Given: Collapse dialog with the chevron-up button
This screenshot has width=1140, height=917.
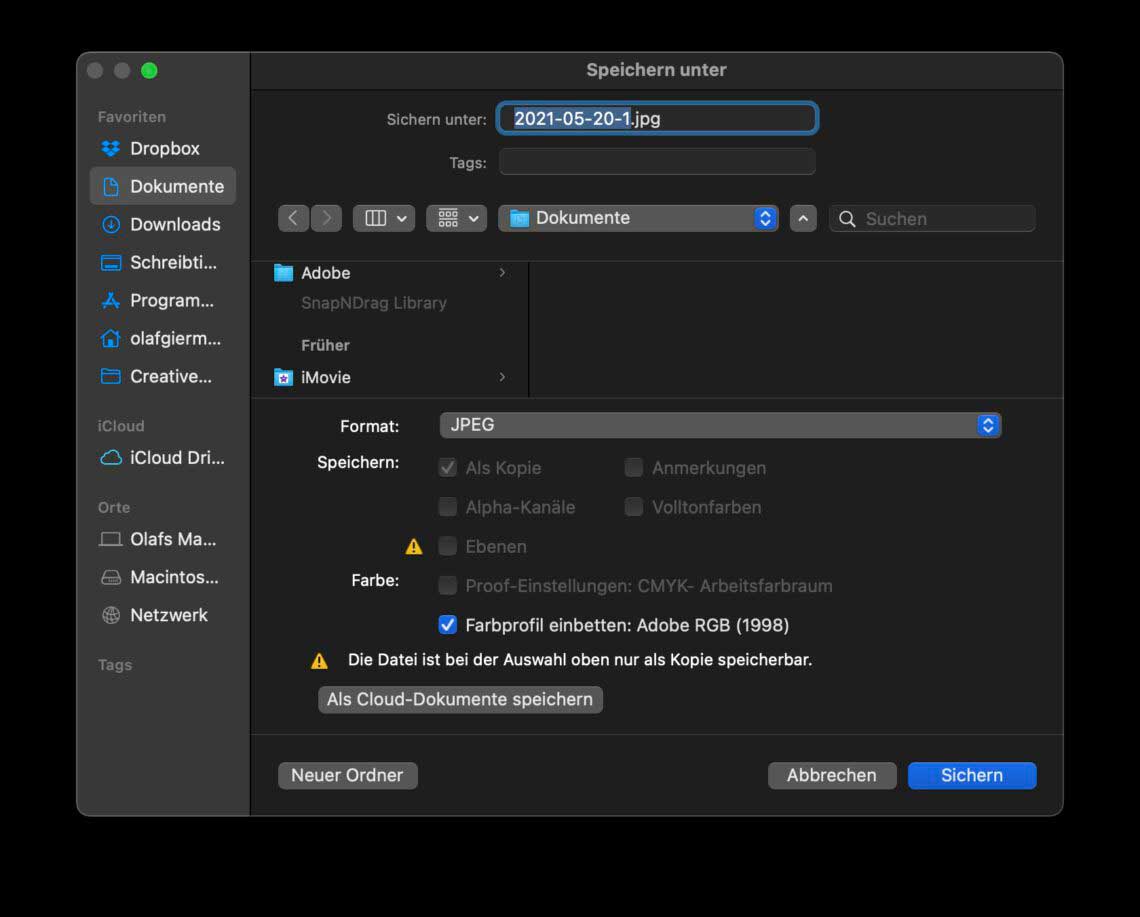Looking at the screenshot, I should click(803, 218).
